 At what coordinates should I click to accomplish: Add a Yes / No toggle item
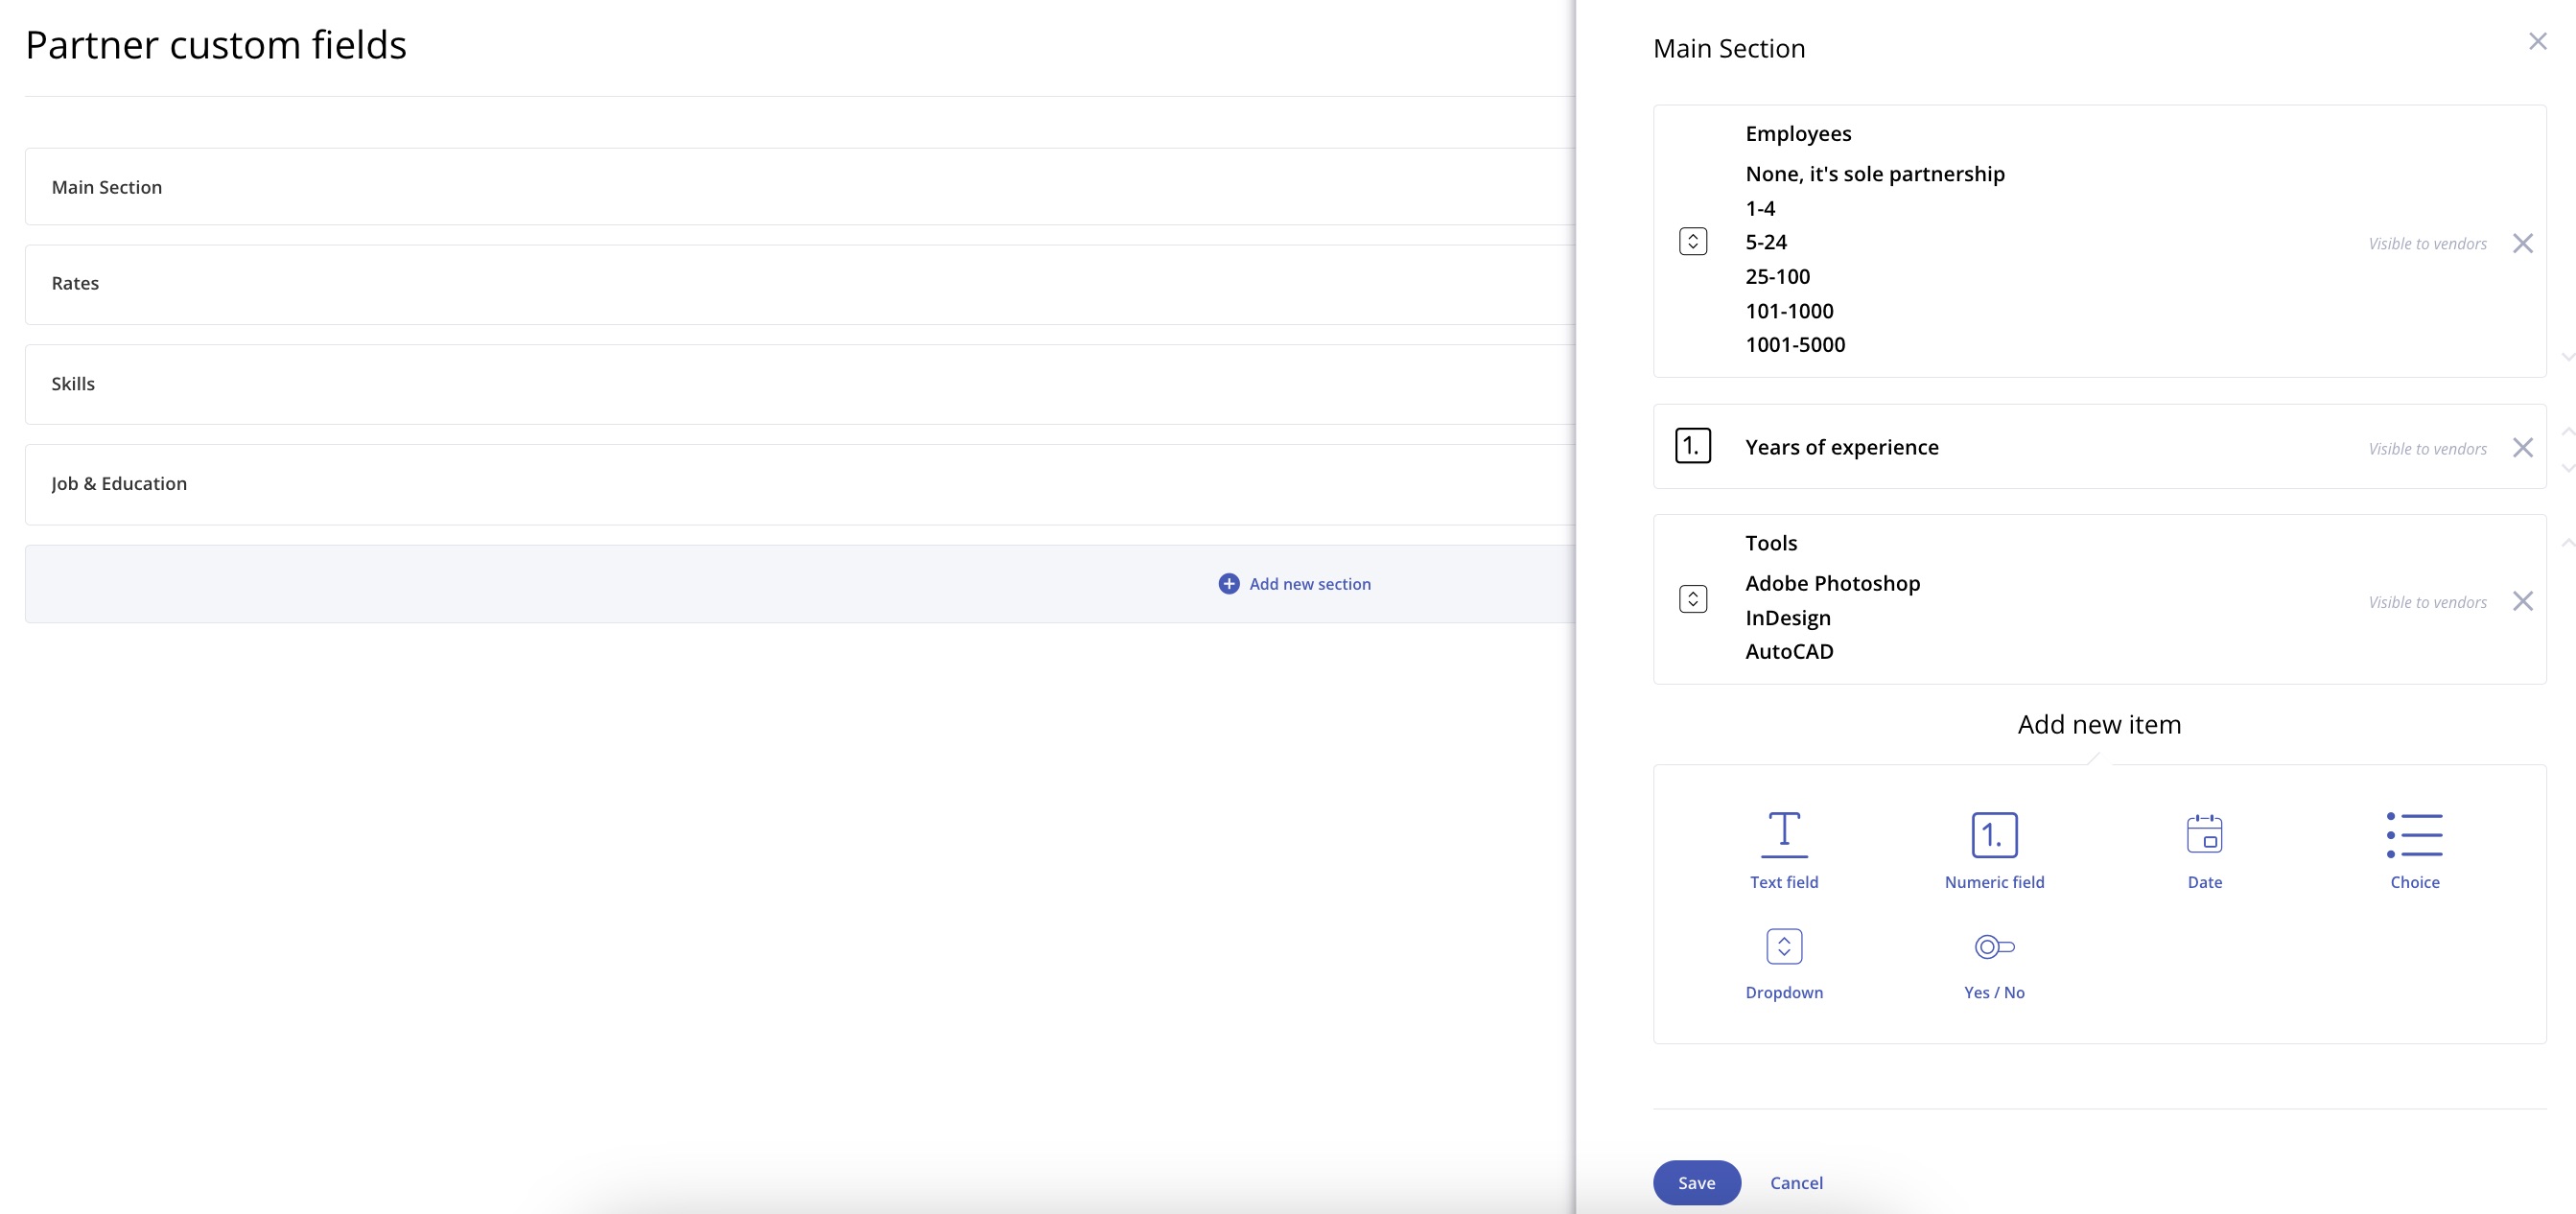tap(1993, 962)
